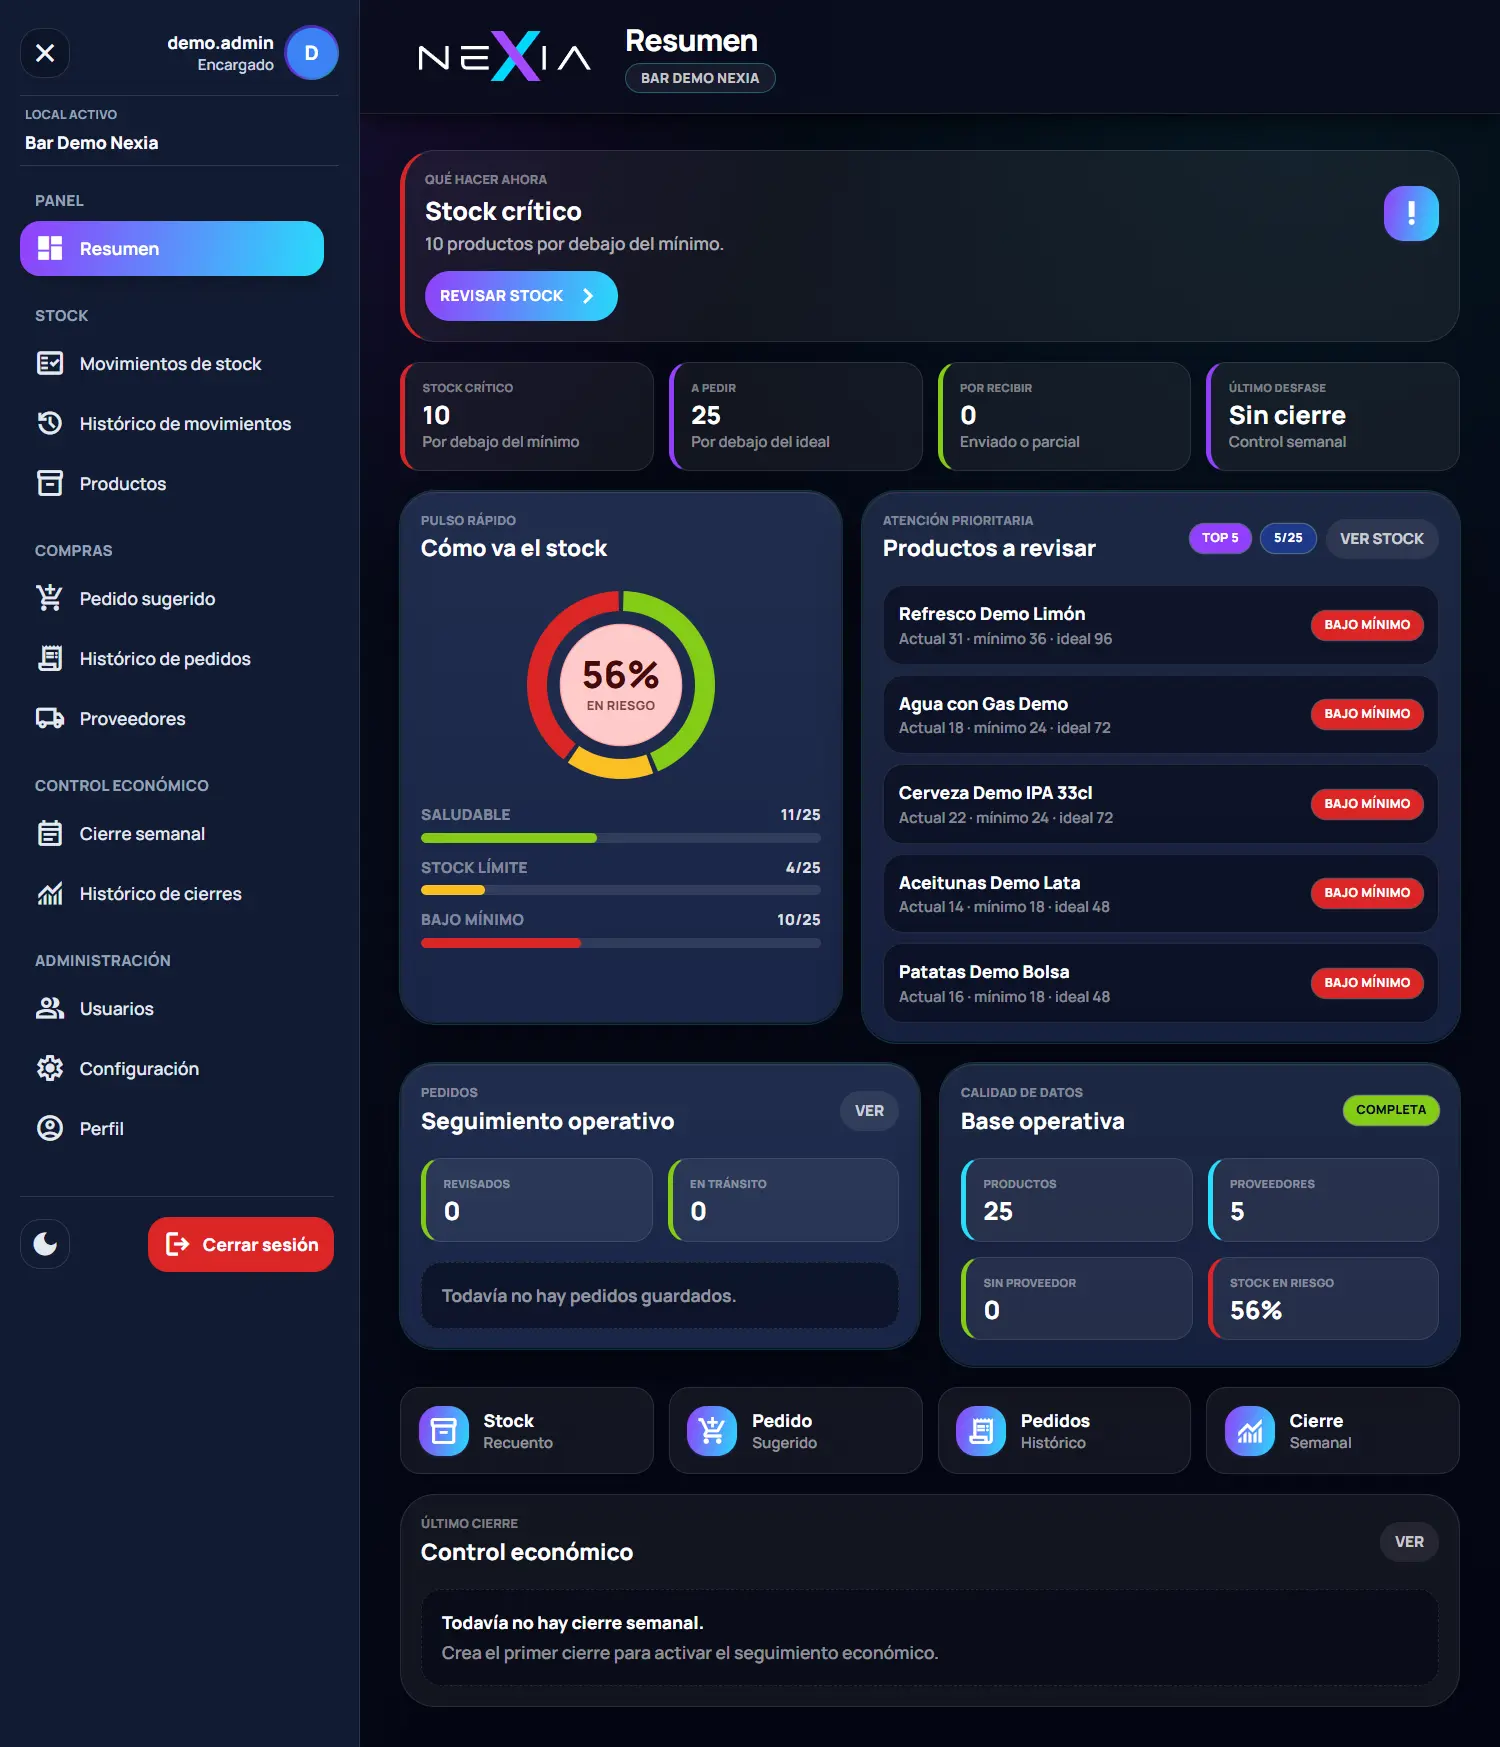1500x1747 pixels.
Task: Open Movimientos de stock menu item
Action: point(172,363)
